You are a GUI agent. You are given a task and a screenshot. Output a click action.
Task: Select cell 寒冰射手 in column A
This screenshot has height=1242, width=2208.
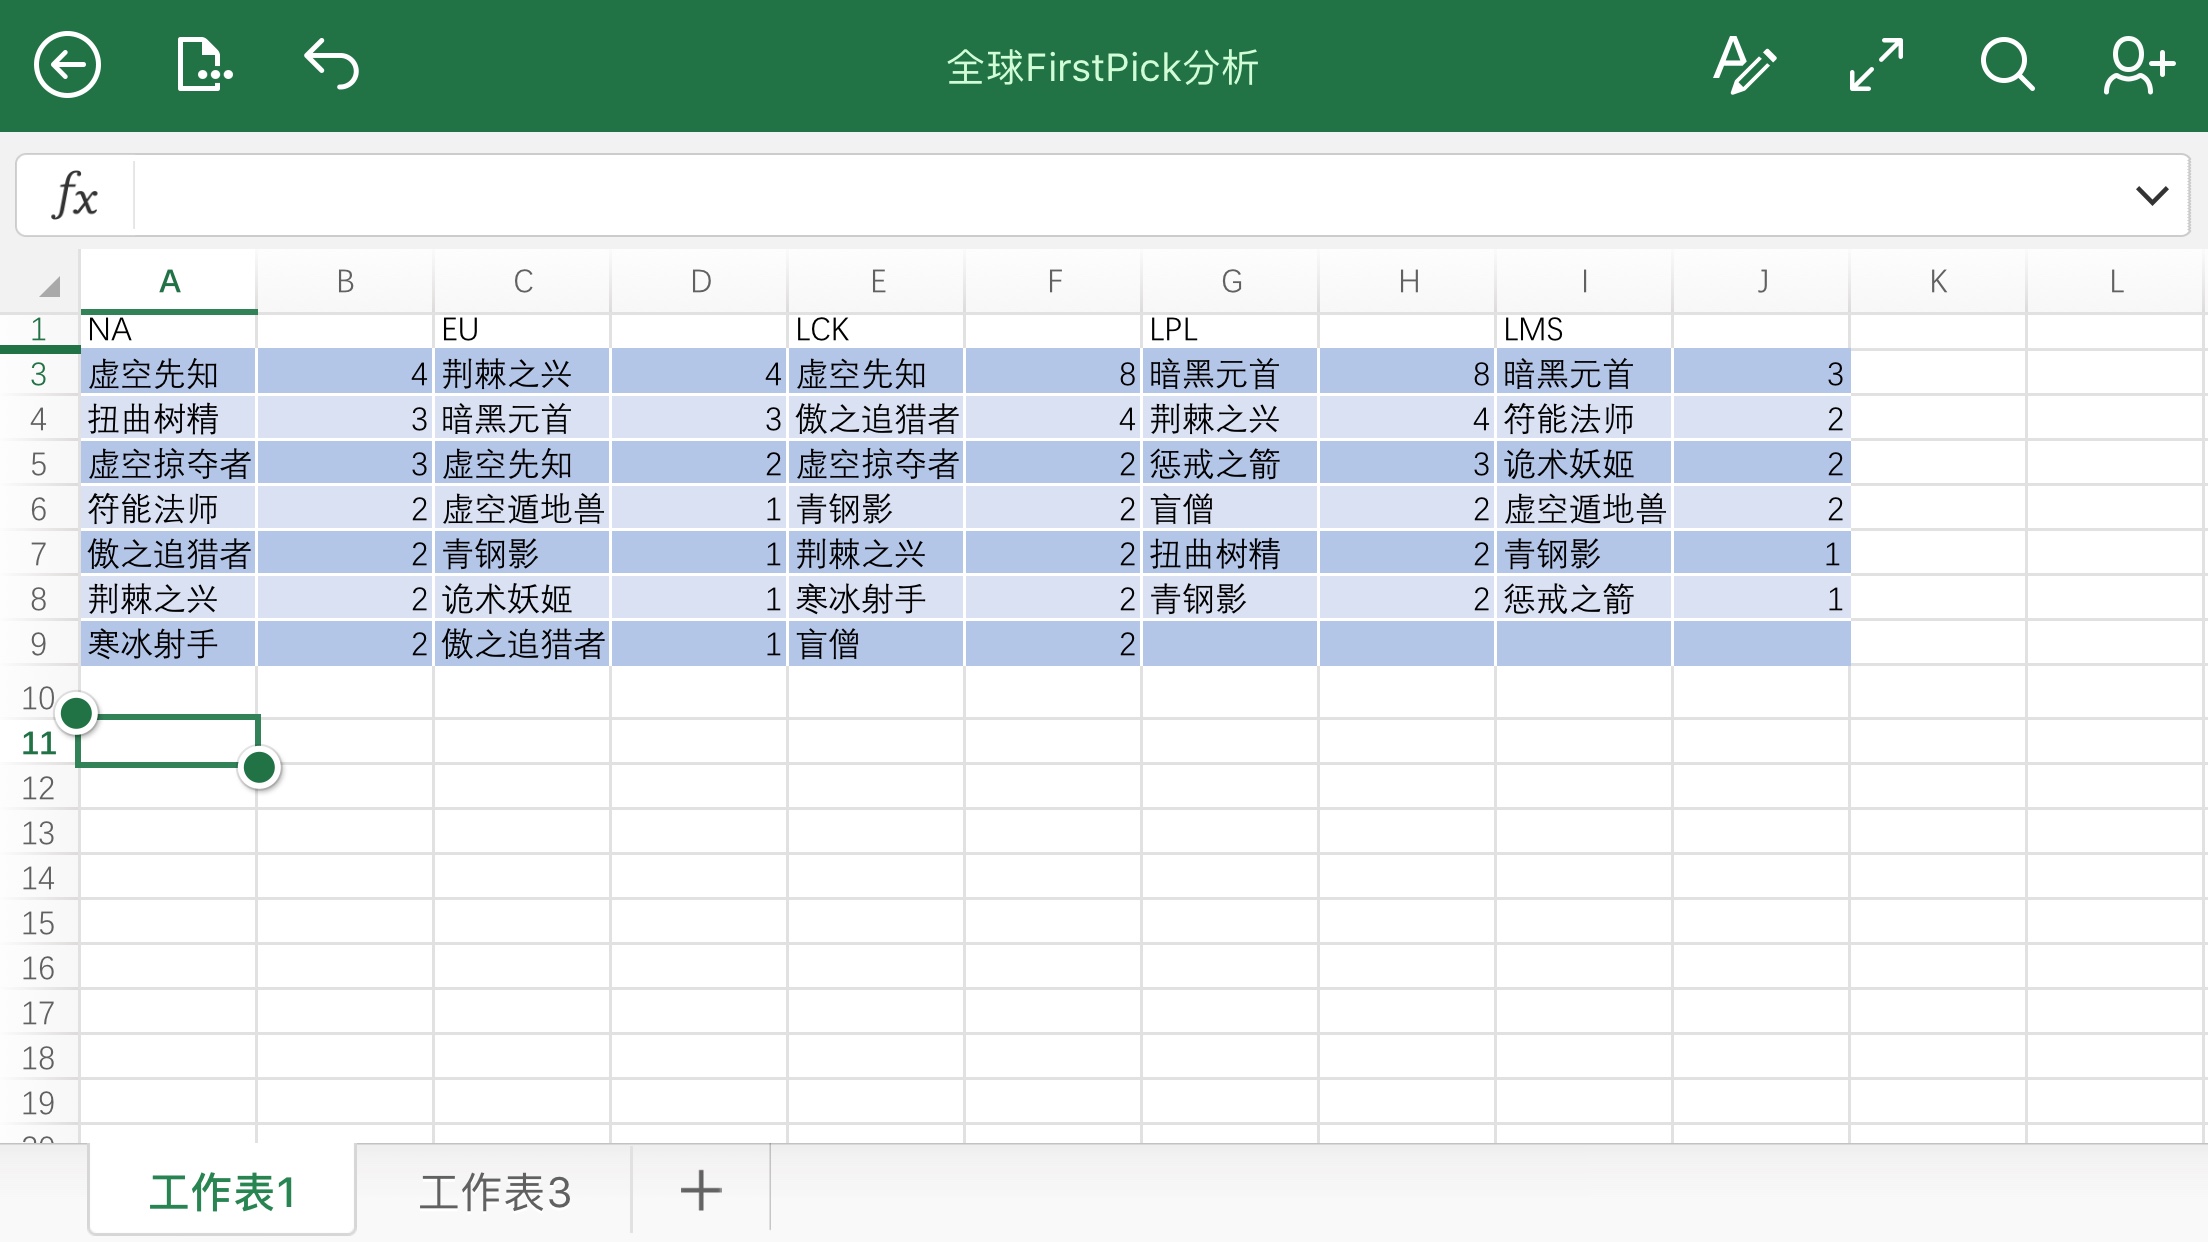168,644
